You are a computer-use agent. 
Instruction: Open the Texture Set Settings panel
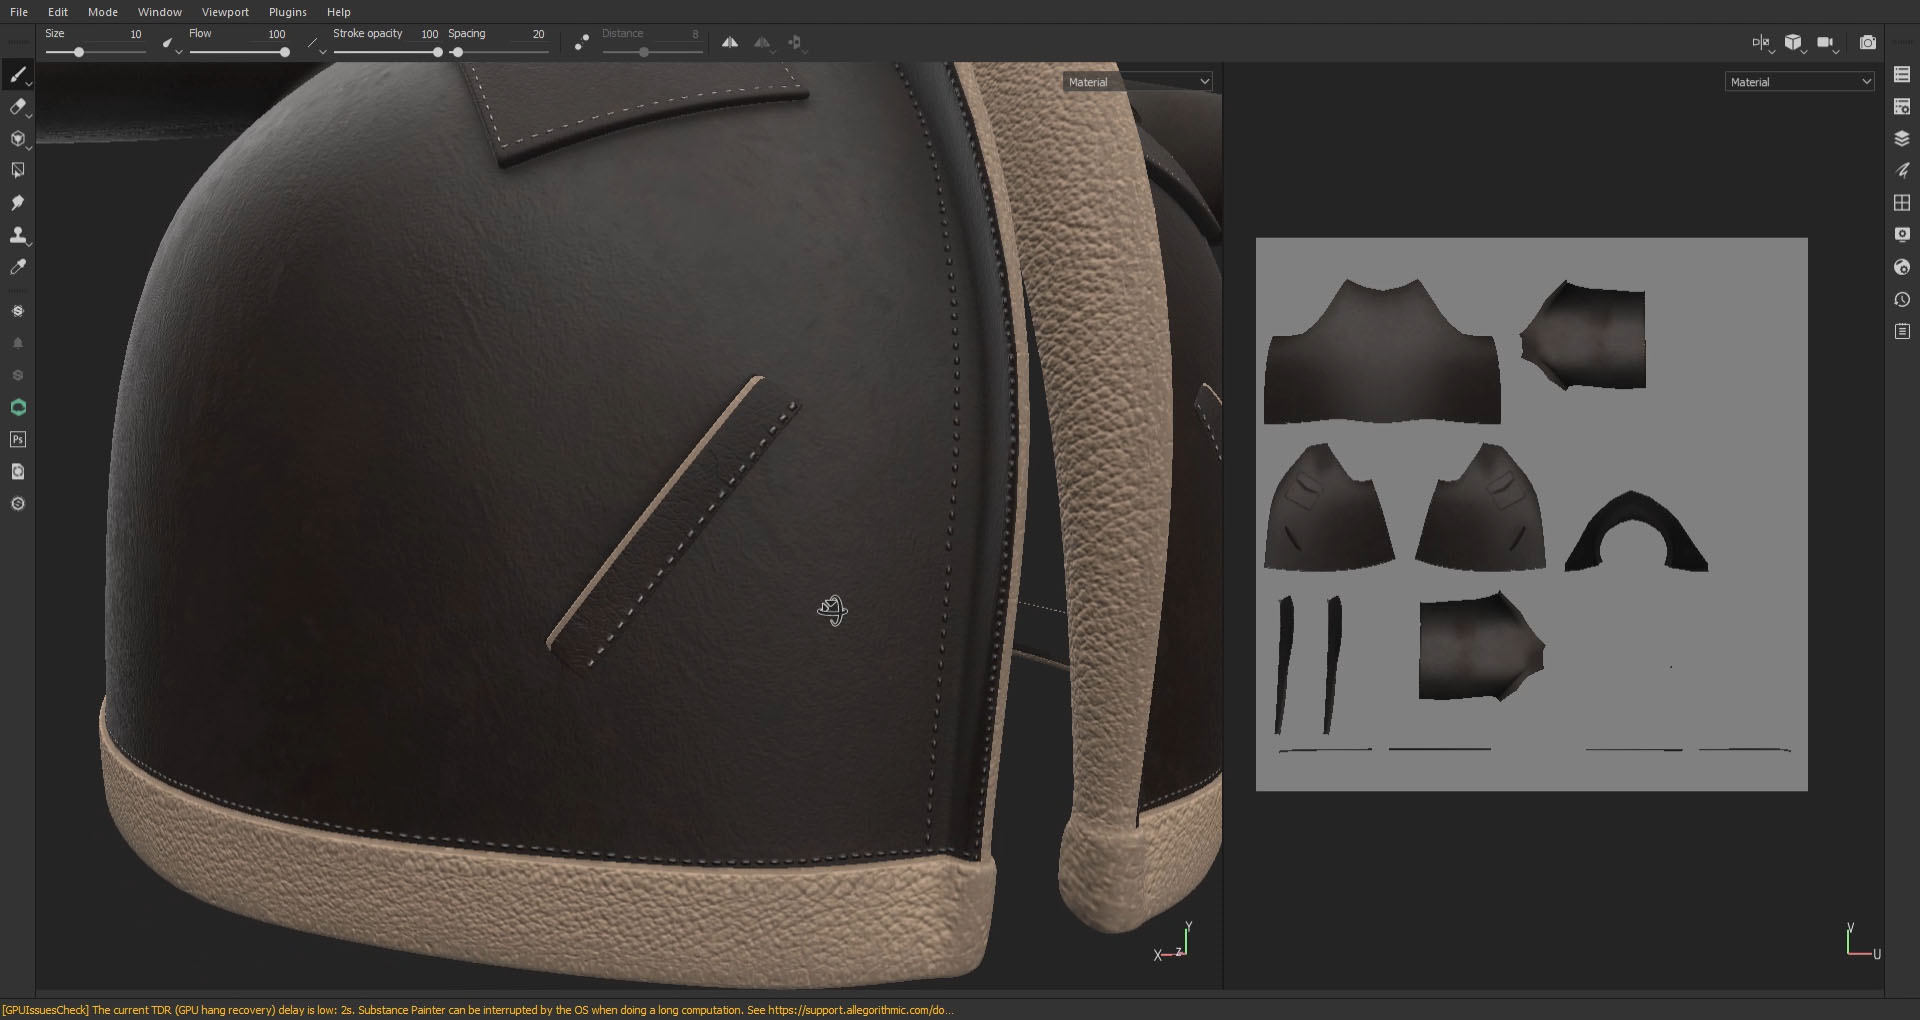click(x=1902, y=107)
